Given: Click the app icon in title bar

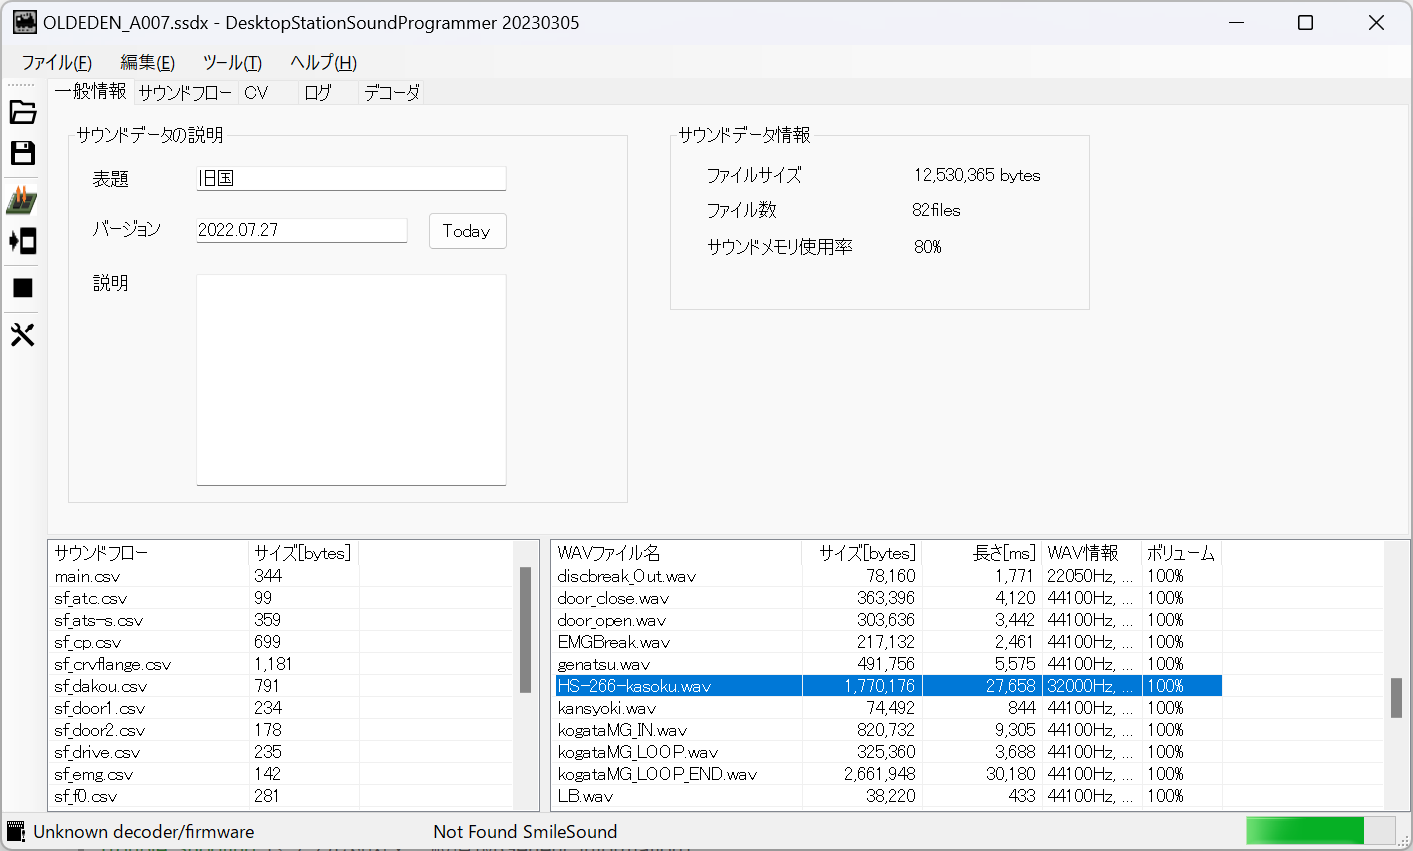Looking at the screenshot, I should tap(24, 22).
